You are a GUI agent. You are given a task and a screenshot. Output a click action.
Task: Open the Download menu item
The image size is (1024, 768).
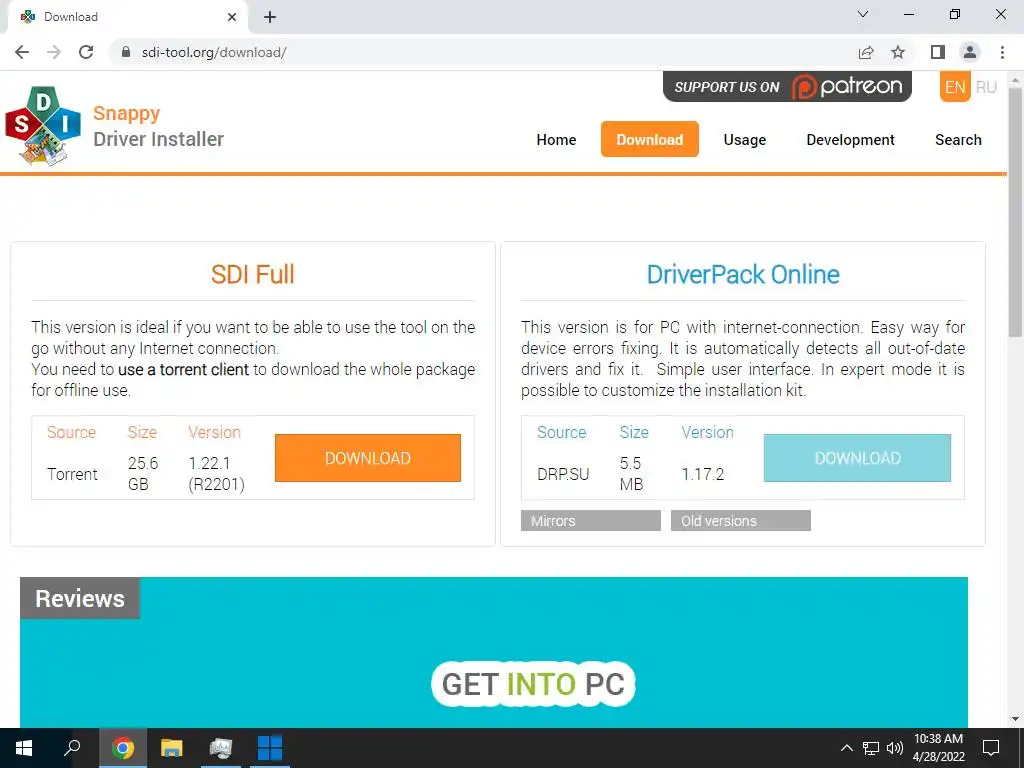[650, 139]
